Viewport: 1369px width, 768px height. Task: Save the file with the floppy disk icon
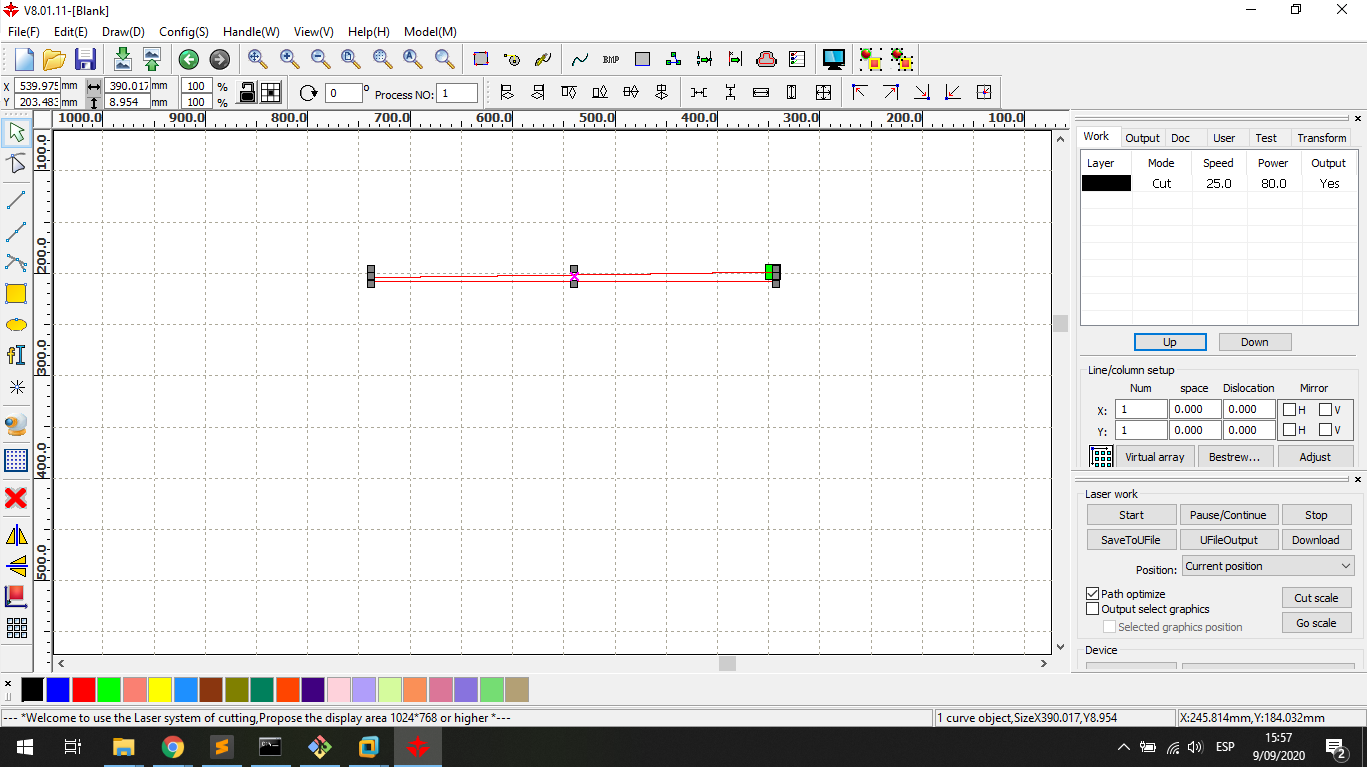point(85,59)
